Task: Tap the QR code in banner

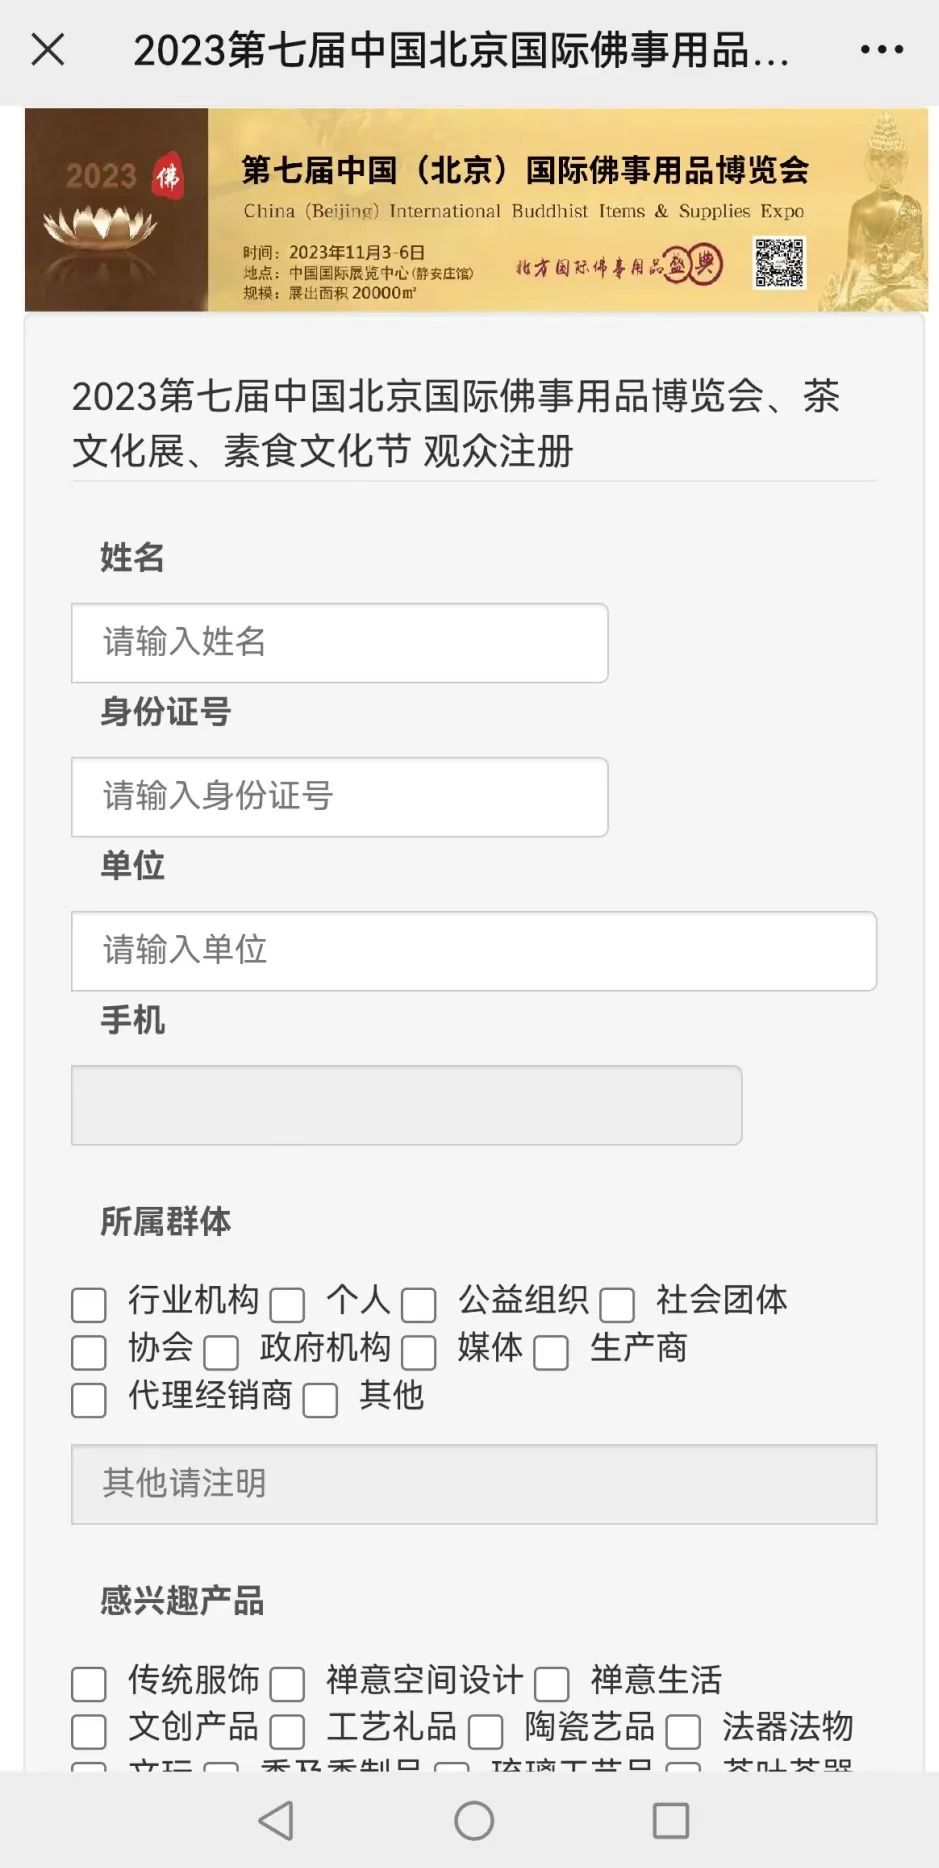Action: [x=779, y=263]
